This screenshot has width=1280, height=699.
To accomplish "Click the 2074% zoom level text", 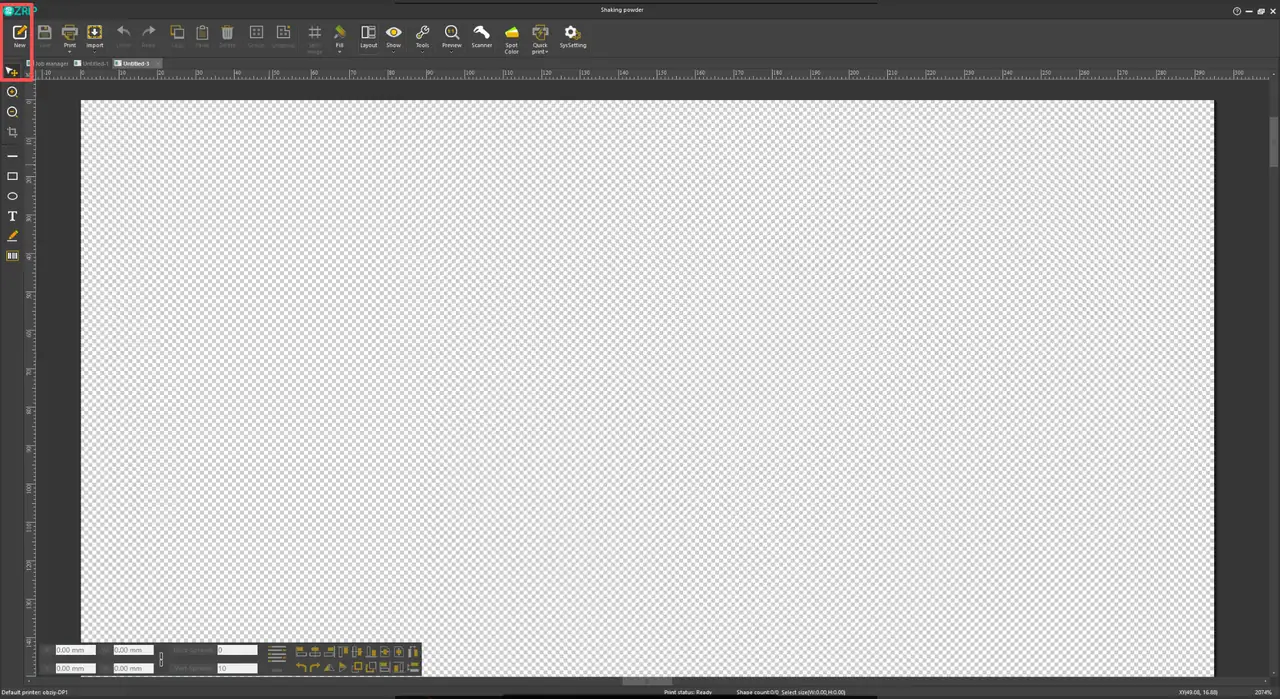I will (1263, 692).
